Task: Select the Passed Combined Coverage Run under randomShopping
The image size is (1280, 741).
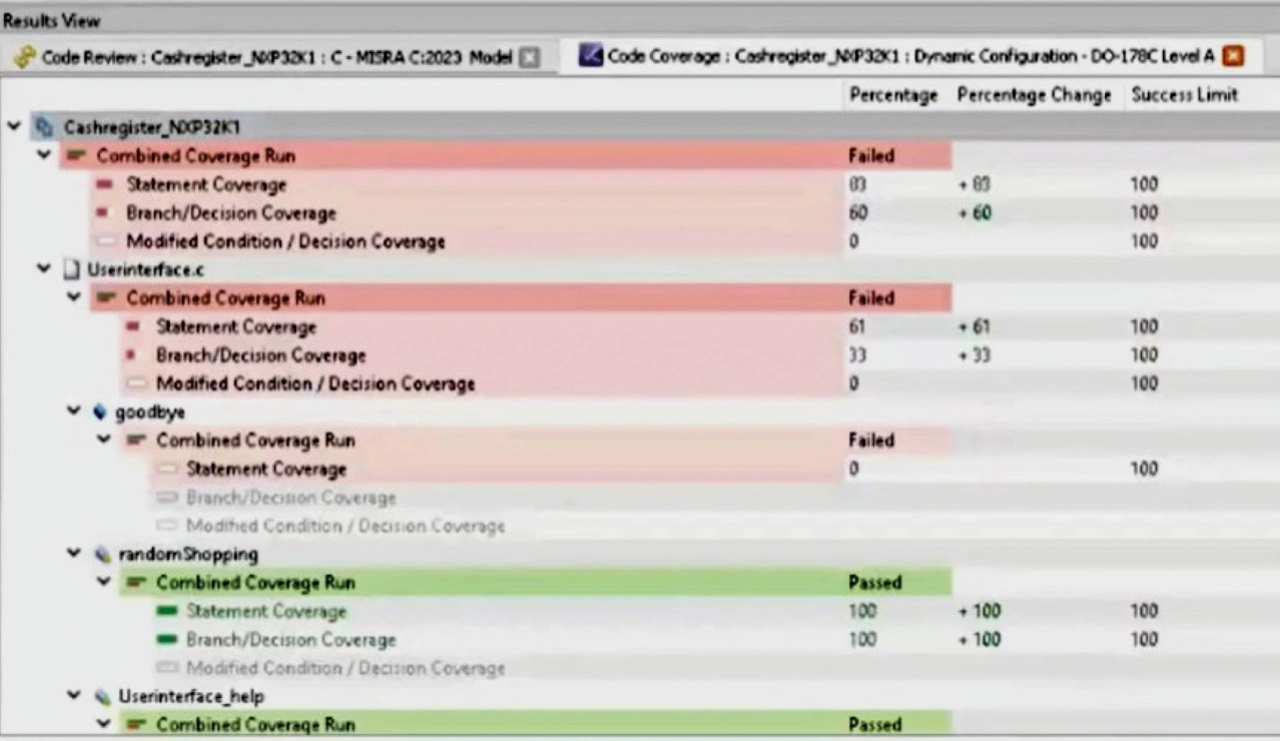Action: 255,583
